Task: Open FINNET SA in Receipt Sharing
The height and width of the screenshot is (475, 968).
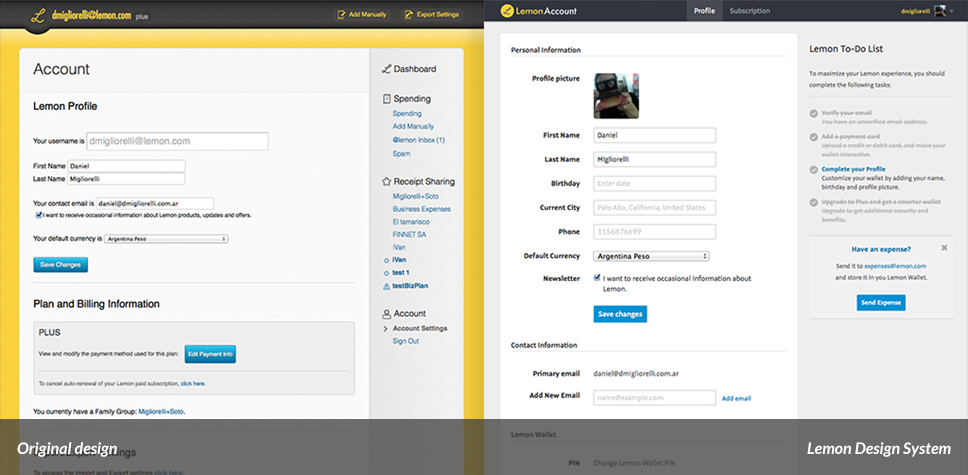Action: (x=409, y=235)
